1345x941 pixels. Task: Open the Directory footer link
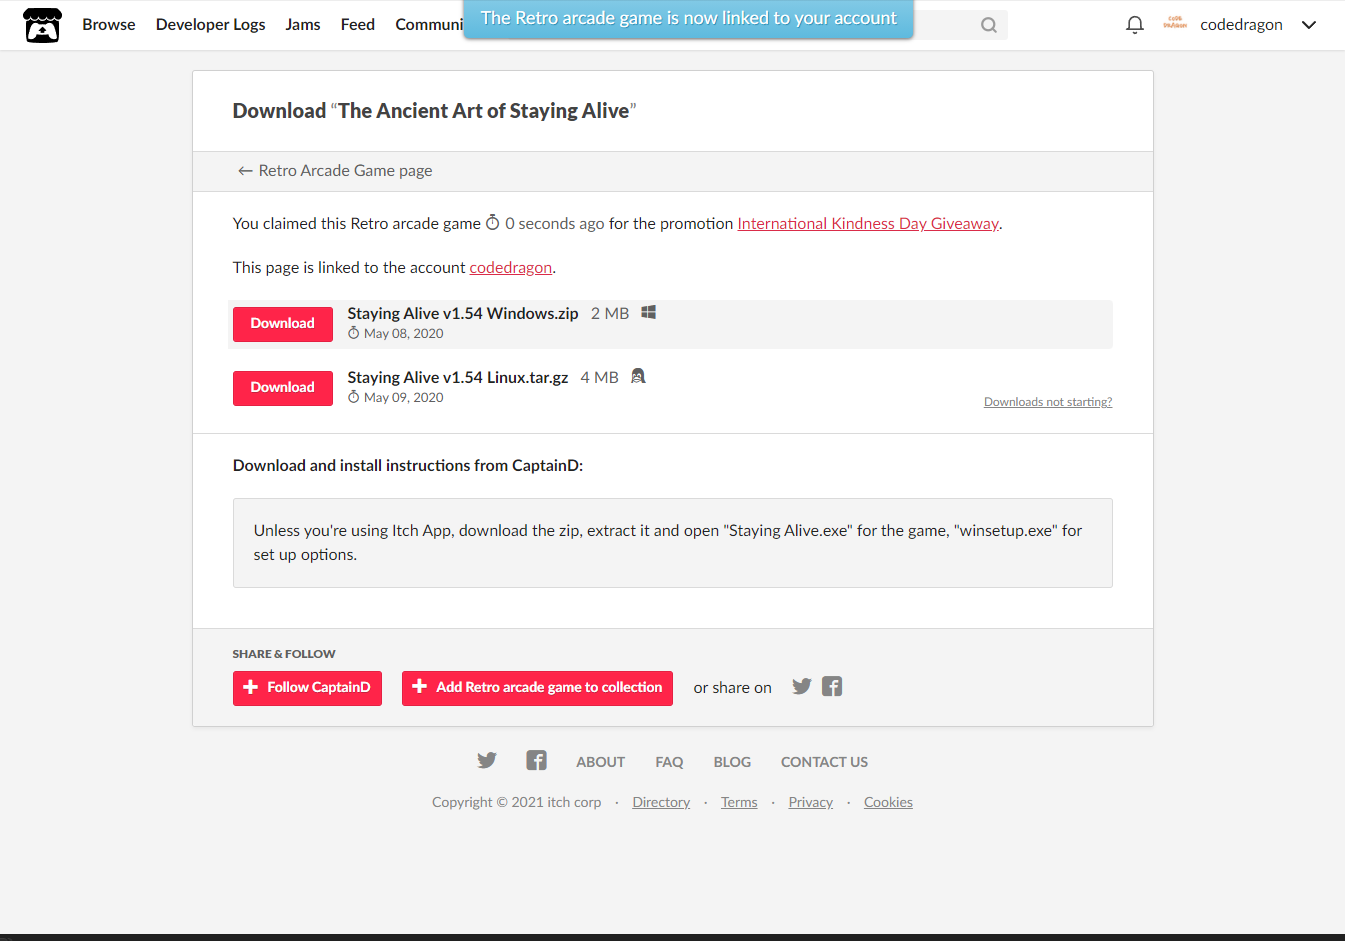point(661,802)
